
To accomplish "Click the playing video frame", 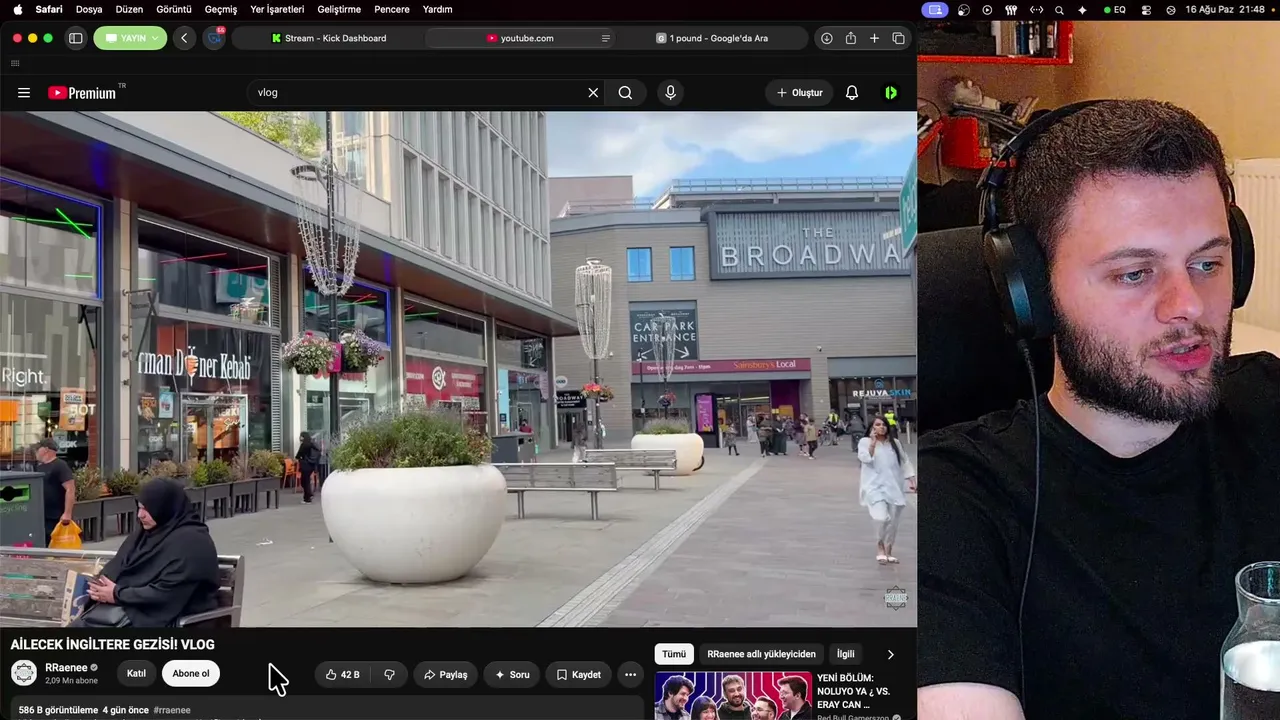I will (x=458, y=369).
